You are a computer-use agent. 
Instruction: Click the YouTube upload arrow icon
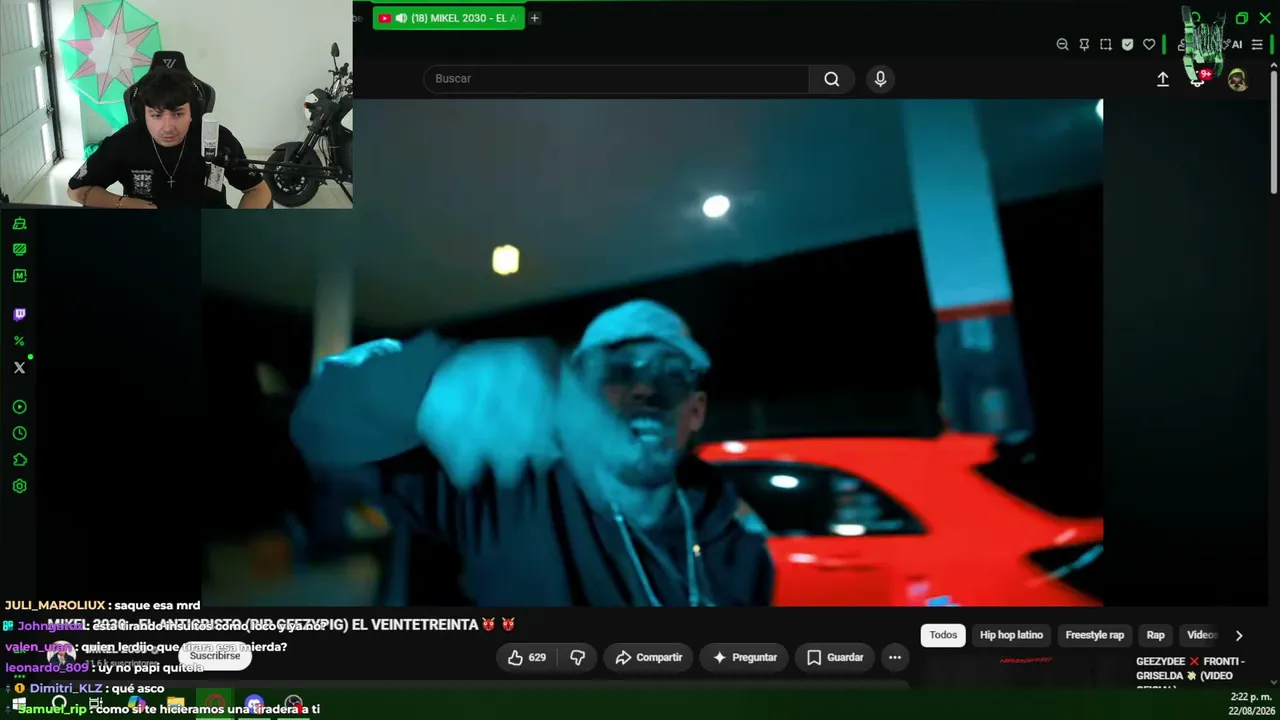pos(1163,79)
